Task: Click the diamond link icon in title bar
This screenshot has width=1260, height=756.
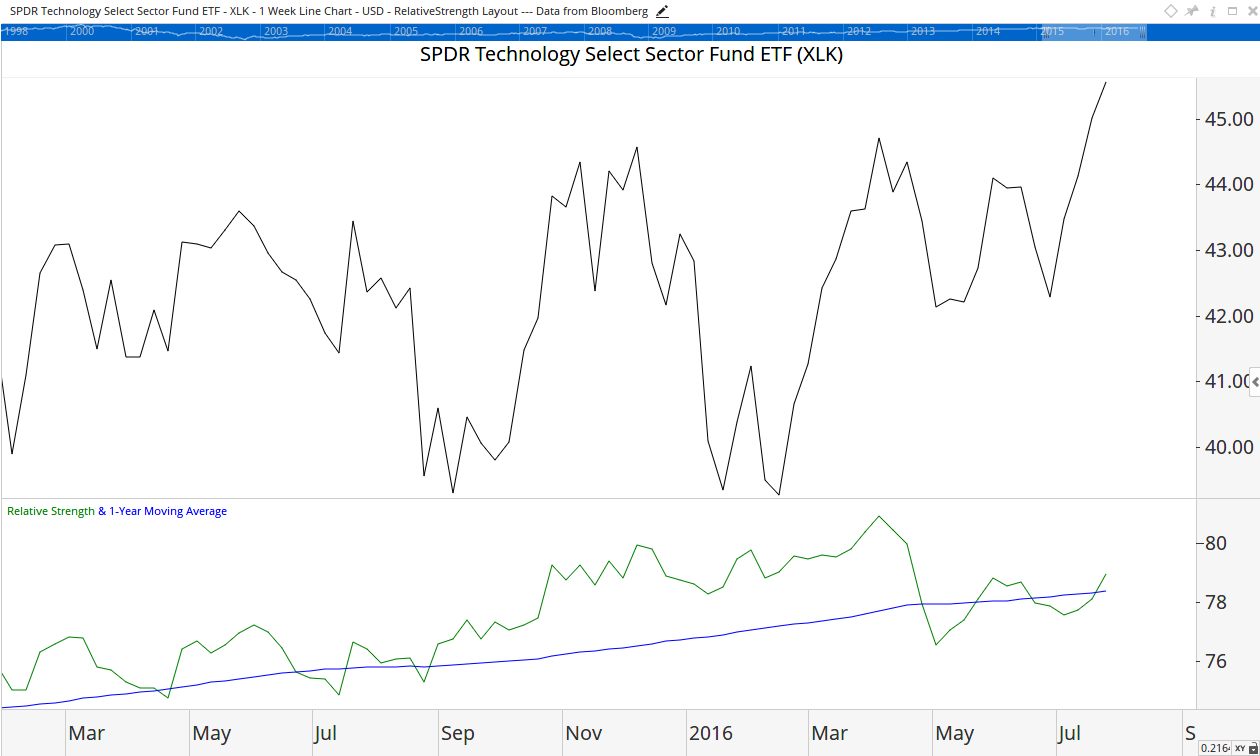Action: (x=1171, y=11)
